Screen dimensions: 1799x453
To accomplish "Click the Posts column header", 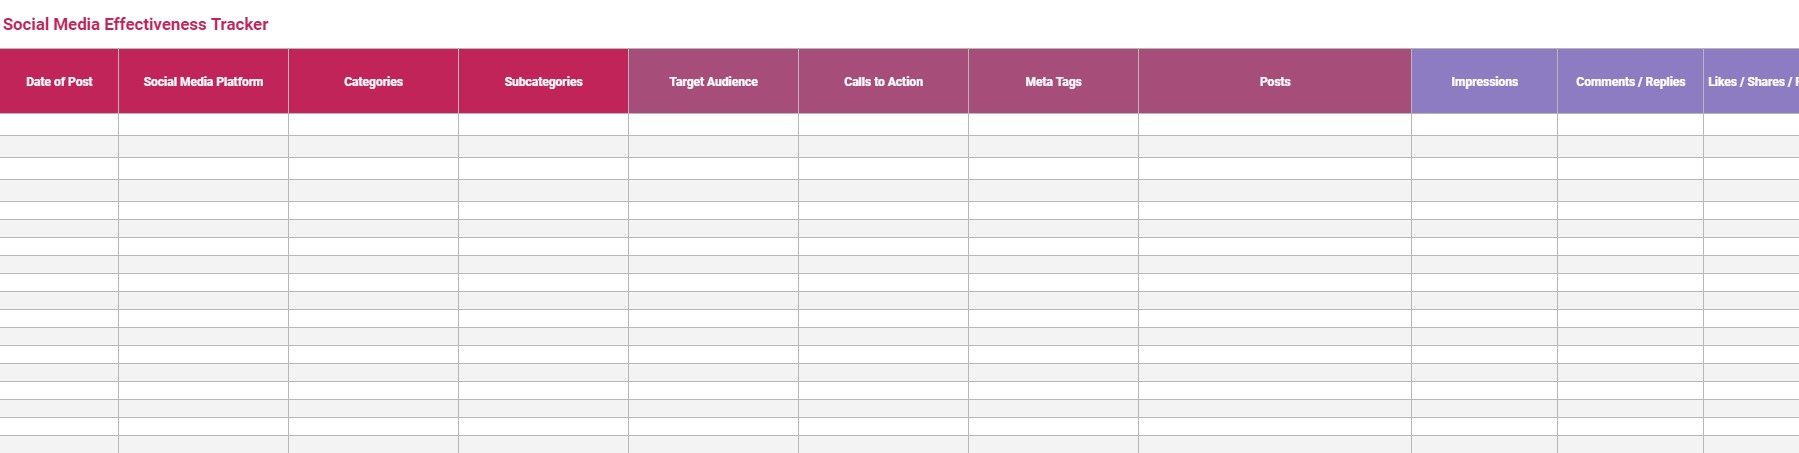I will [1275, 81].
